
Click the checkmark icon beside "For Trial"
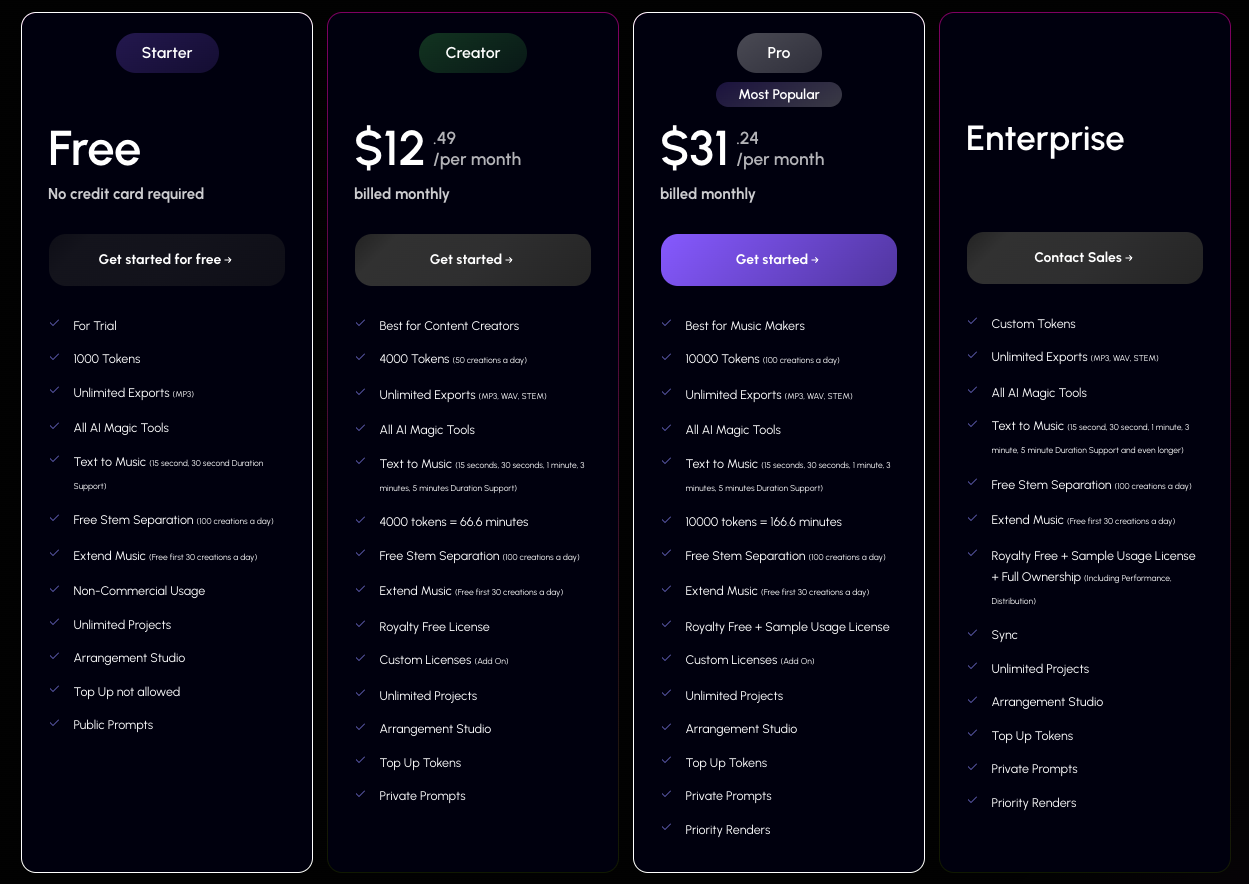54,324
